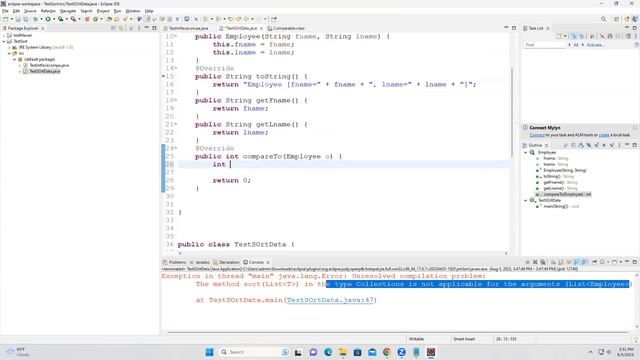Click the console horizontal scrollbar
This screenshot has height=360, width=640.
click(398, 332)
